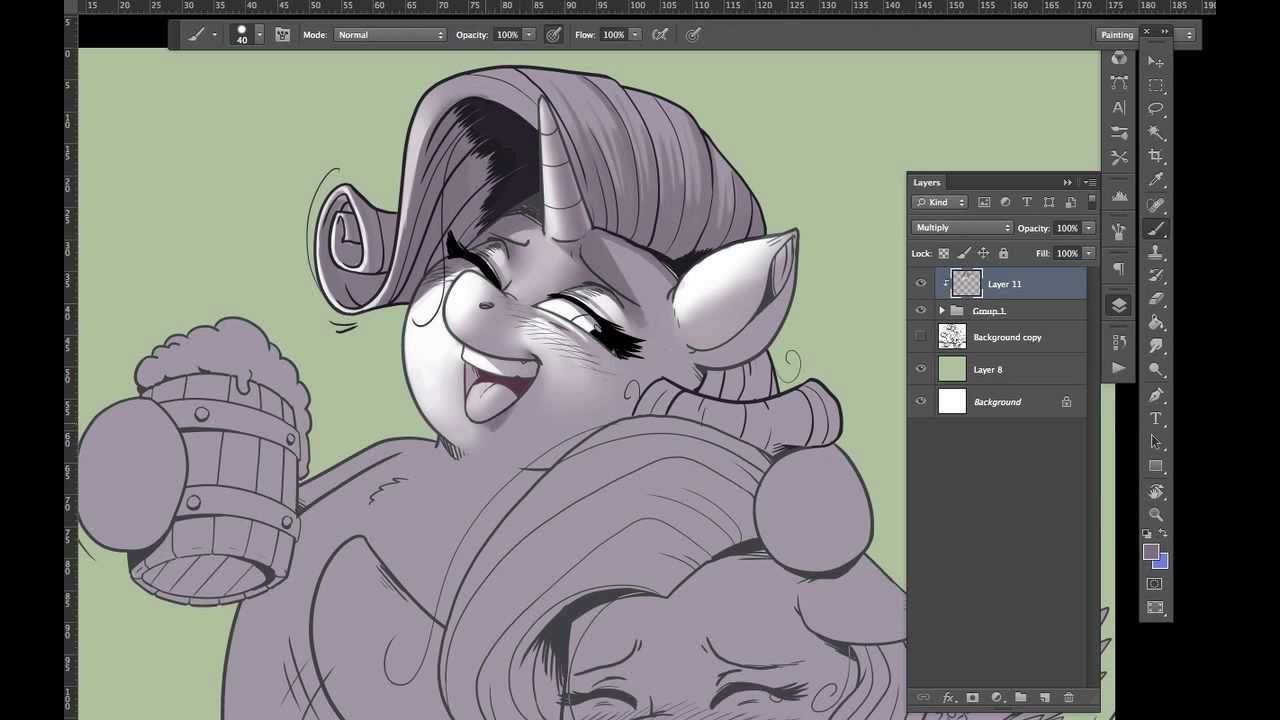The width and height of the screenshot is (1280, 720).
Task: Open the brush Mode dropdown
Action: click(391, 35)
